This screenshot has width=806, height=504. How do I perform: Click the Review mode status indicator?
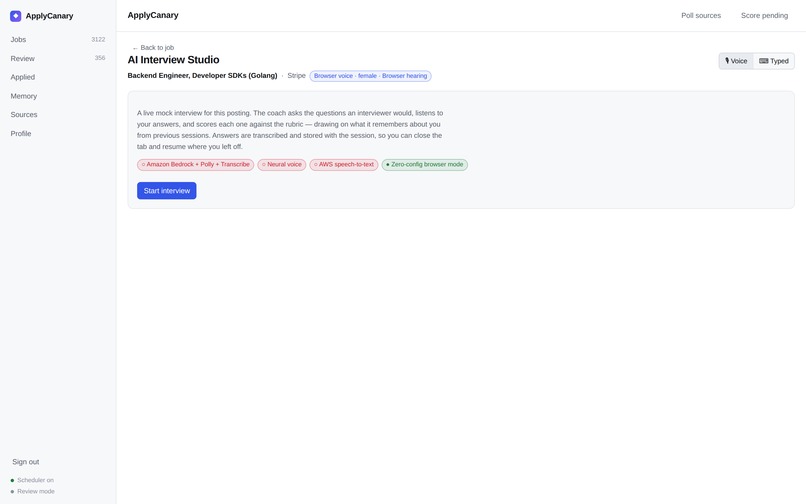point(32,491)
